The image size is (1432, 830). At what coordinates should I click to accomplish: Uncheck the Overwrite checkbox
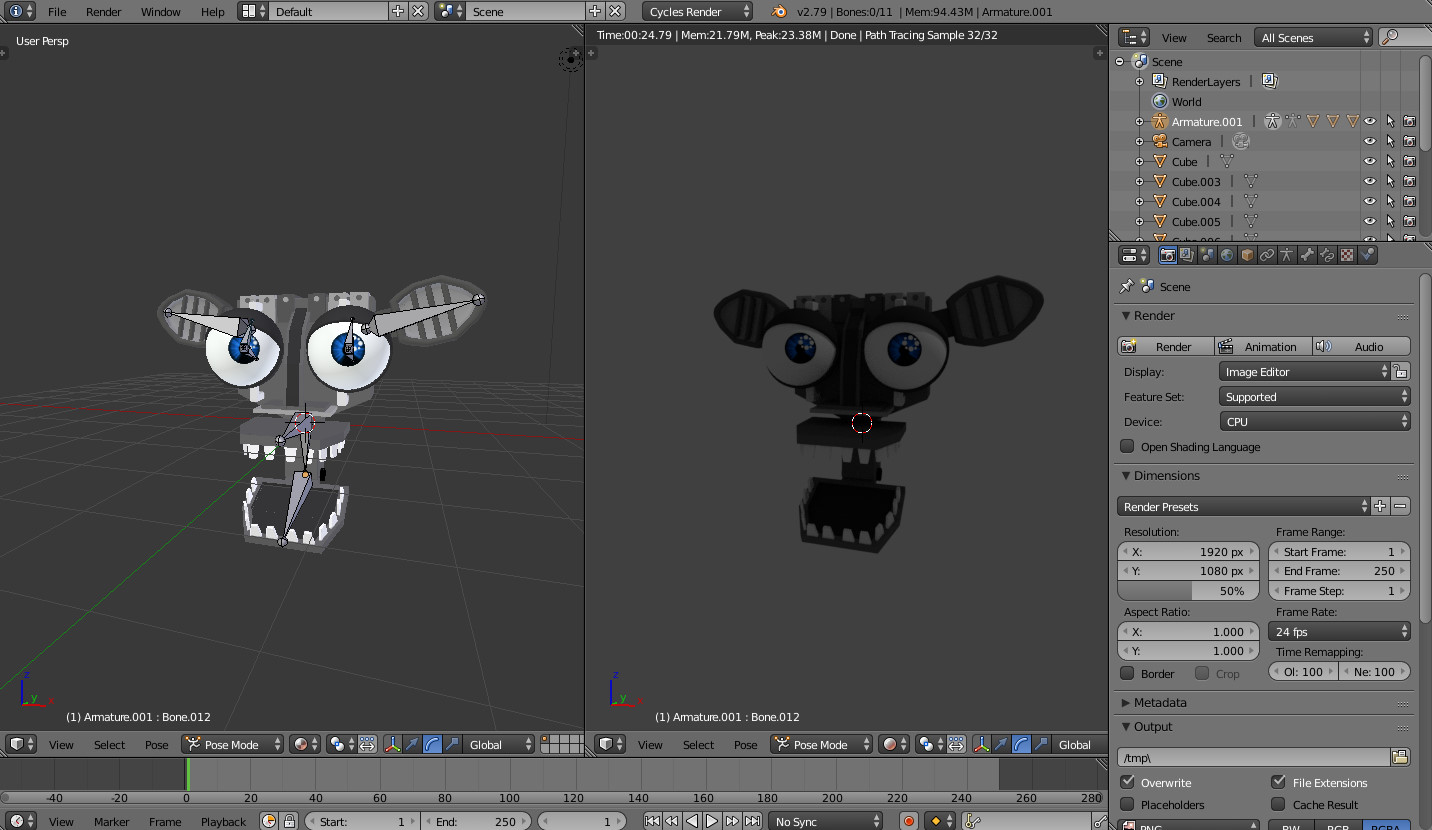(x=1128, y=782)
